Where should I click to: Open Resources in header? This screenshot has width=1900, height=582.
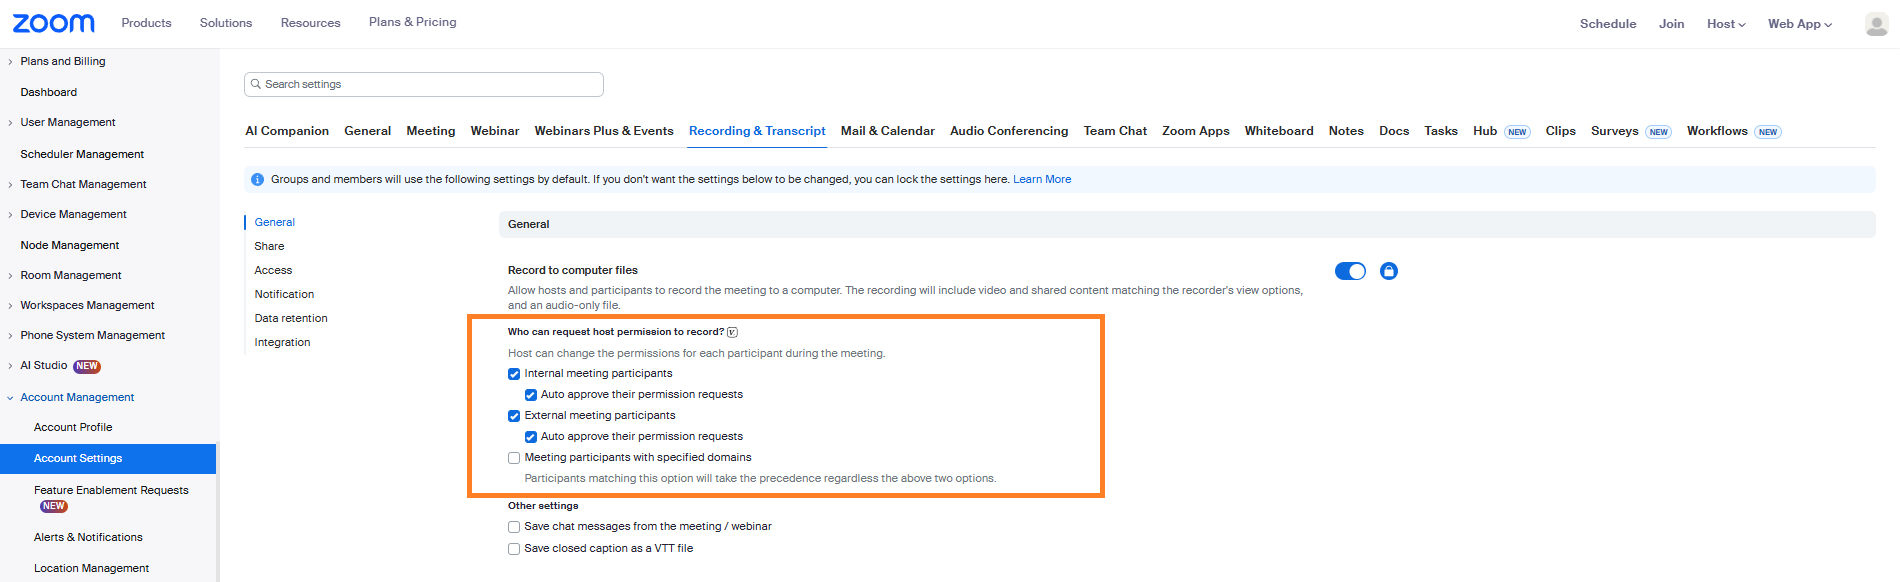click(x=310, y=23)
